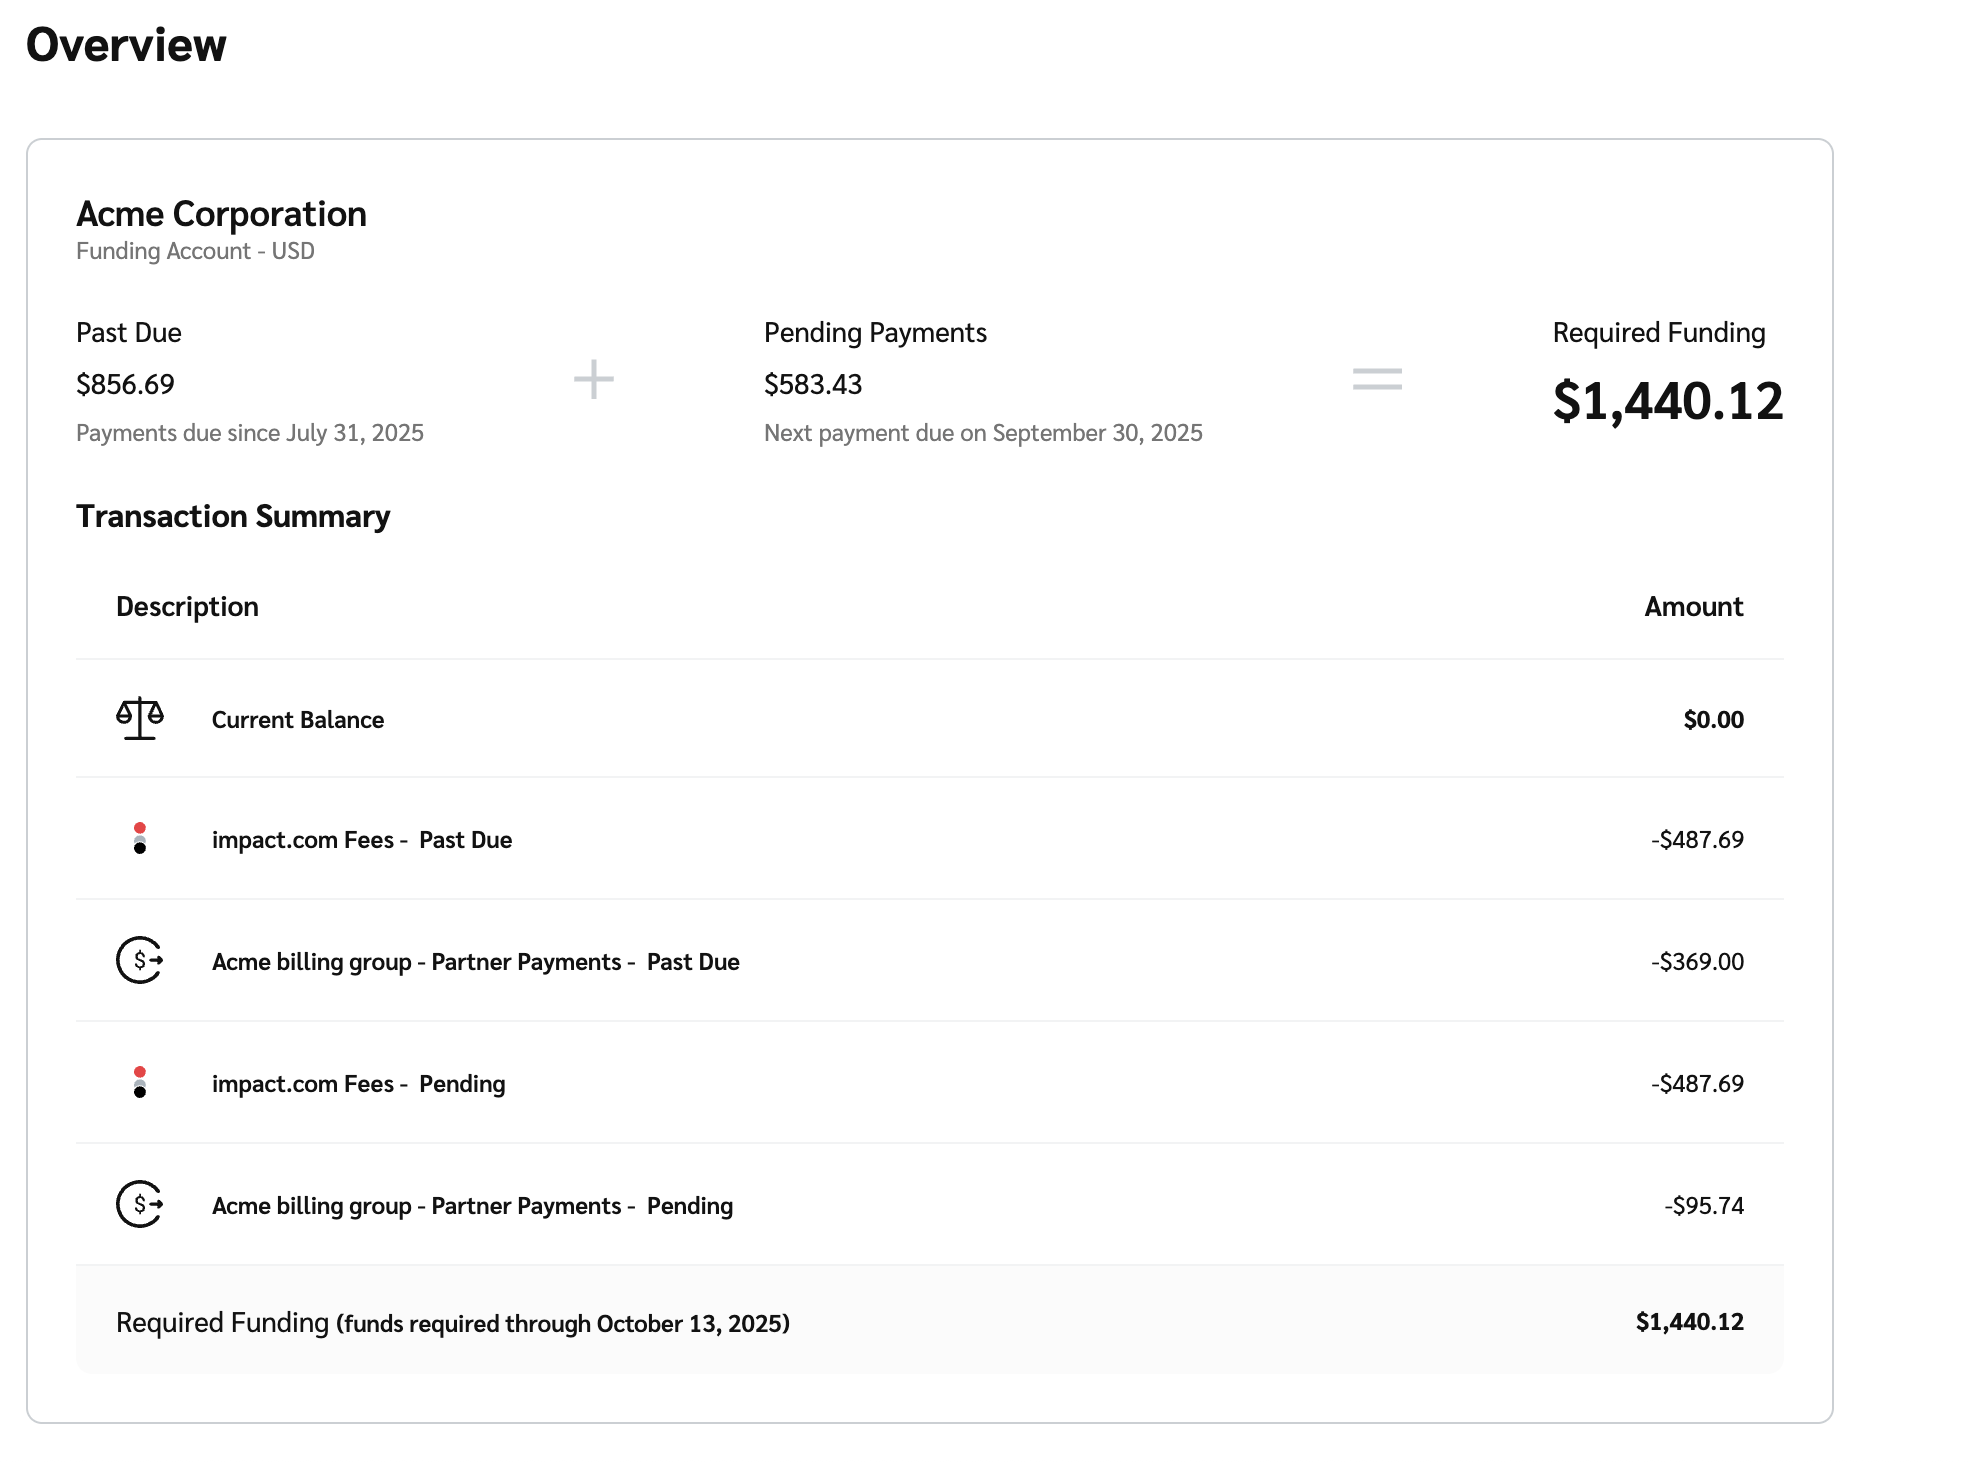The width and height of the screenshot is (1970, 1462).
Task: Click the large $1,440.12 Required Funding total
Action: [1667, 401]
